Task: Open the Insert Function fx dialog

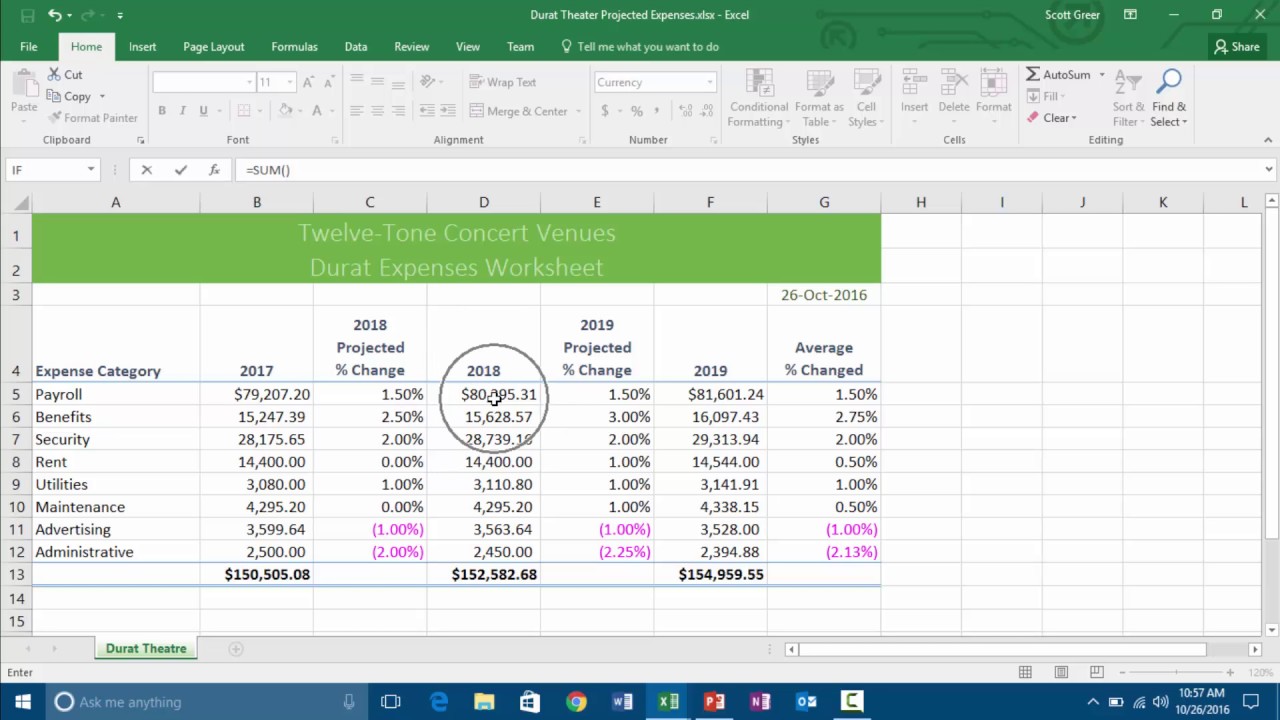Action: tap(214, 170)
